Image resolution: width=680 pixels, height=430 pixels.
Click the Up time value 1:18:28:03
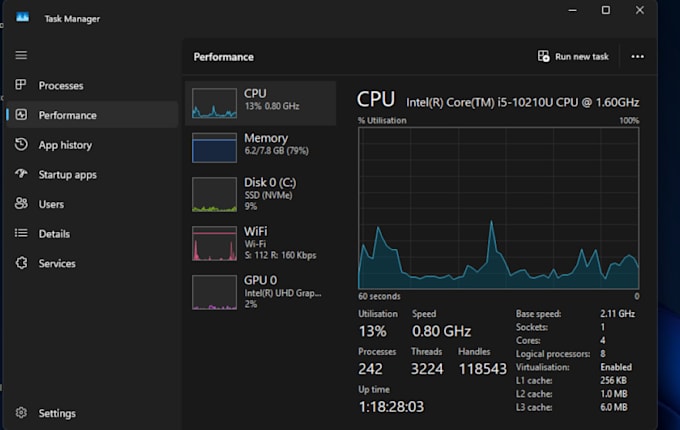pos(391,407)
